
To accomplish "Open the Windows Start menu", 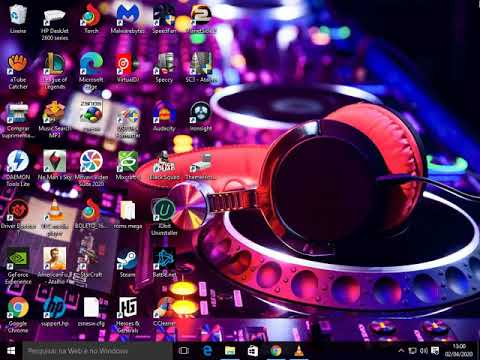I will (x=11, y=351).
